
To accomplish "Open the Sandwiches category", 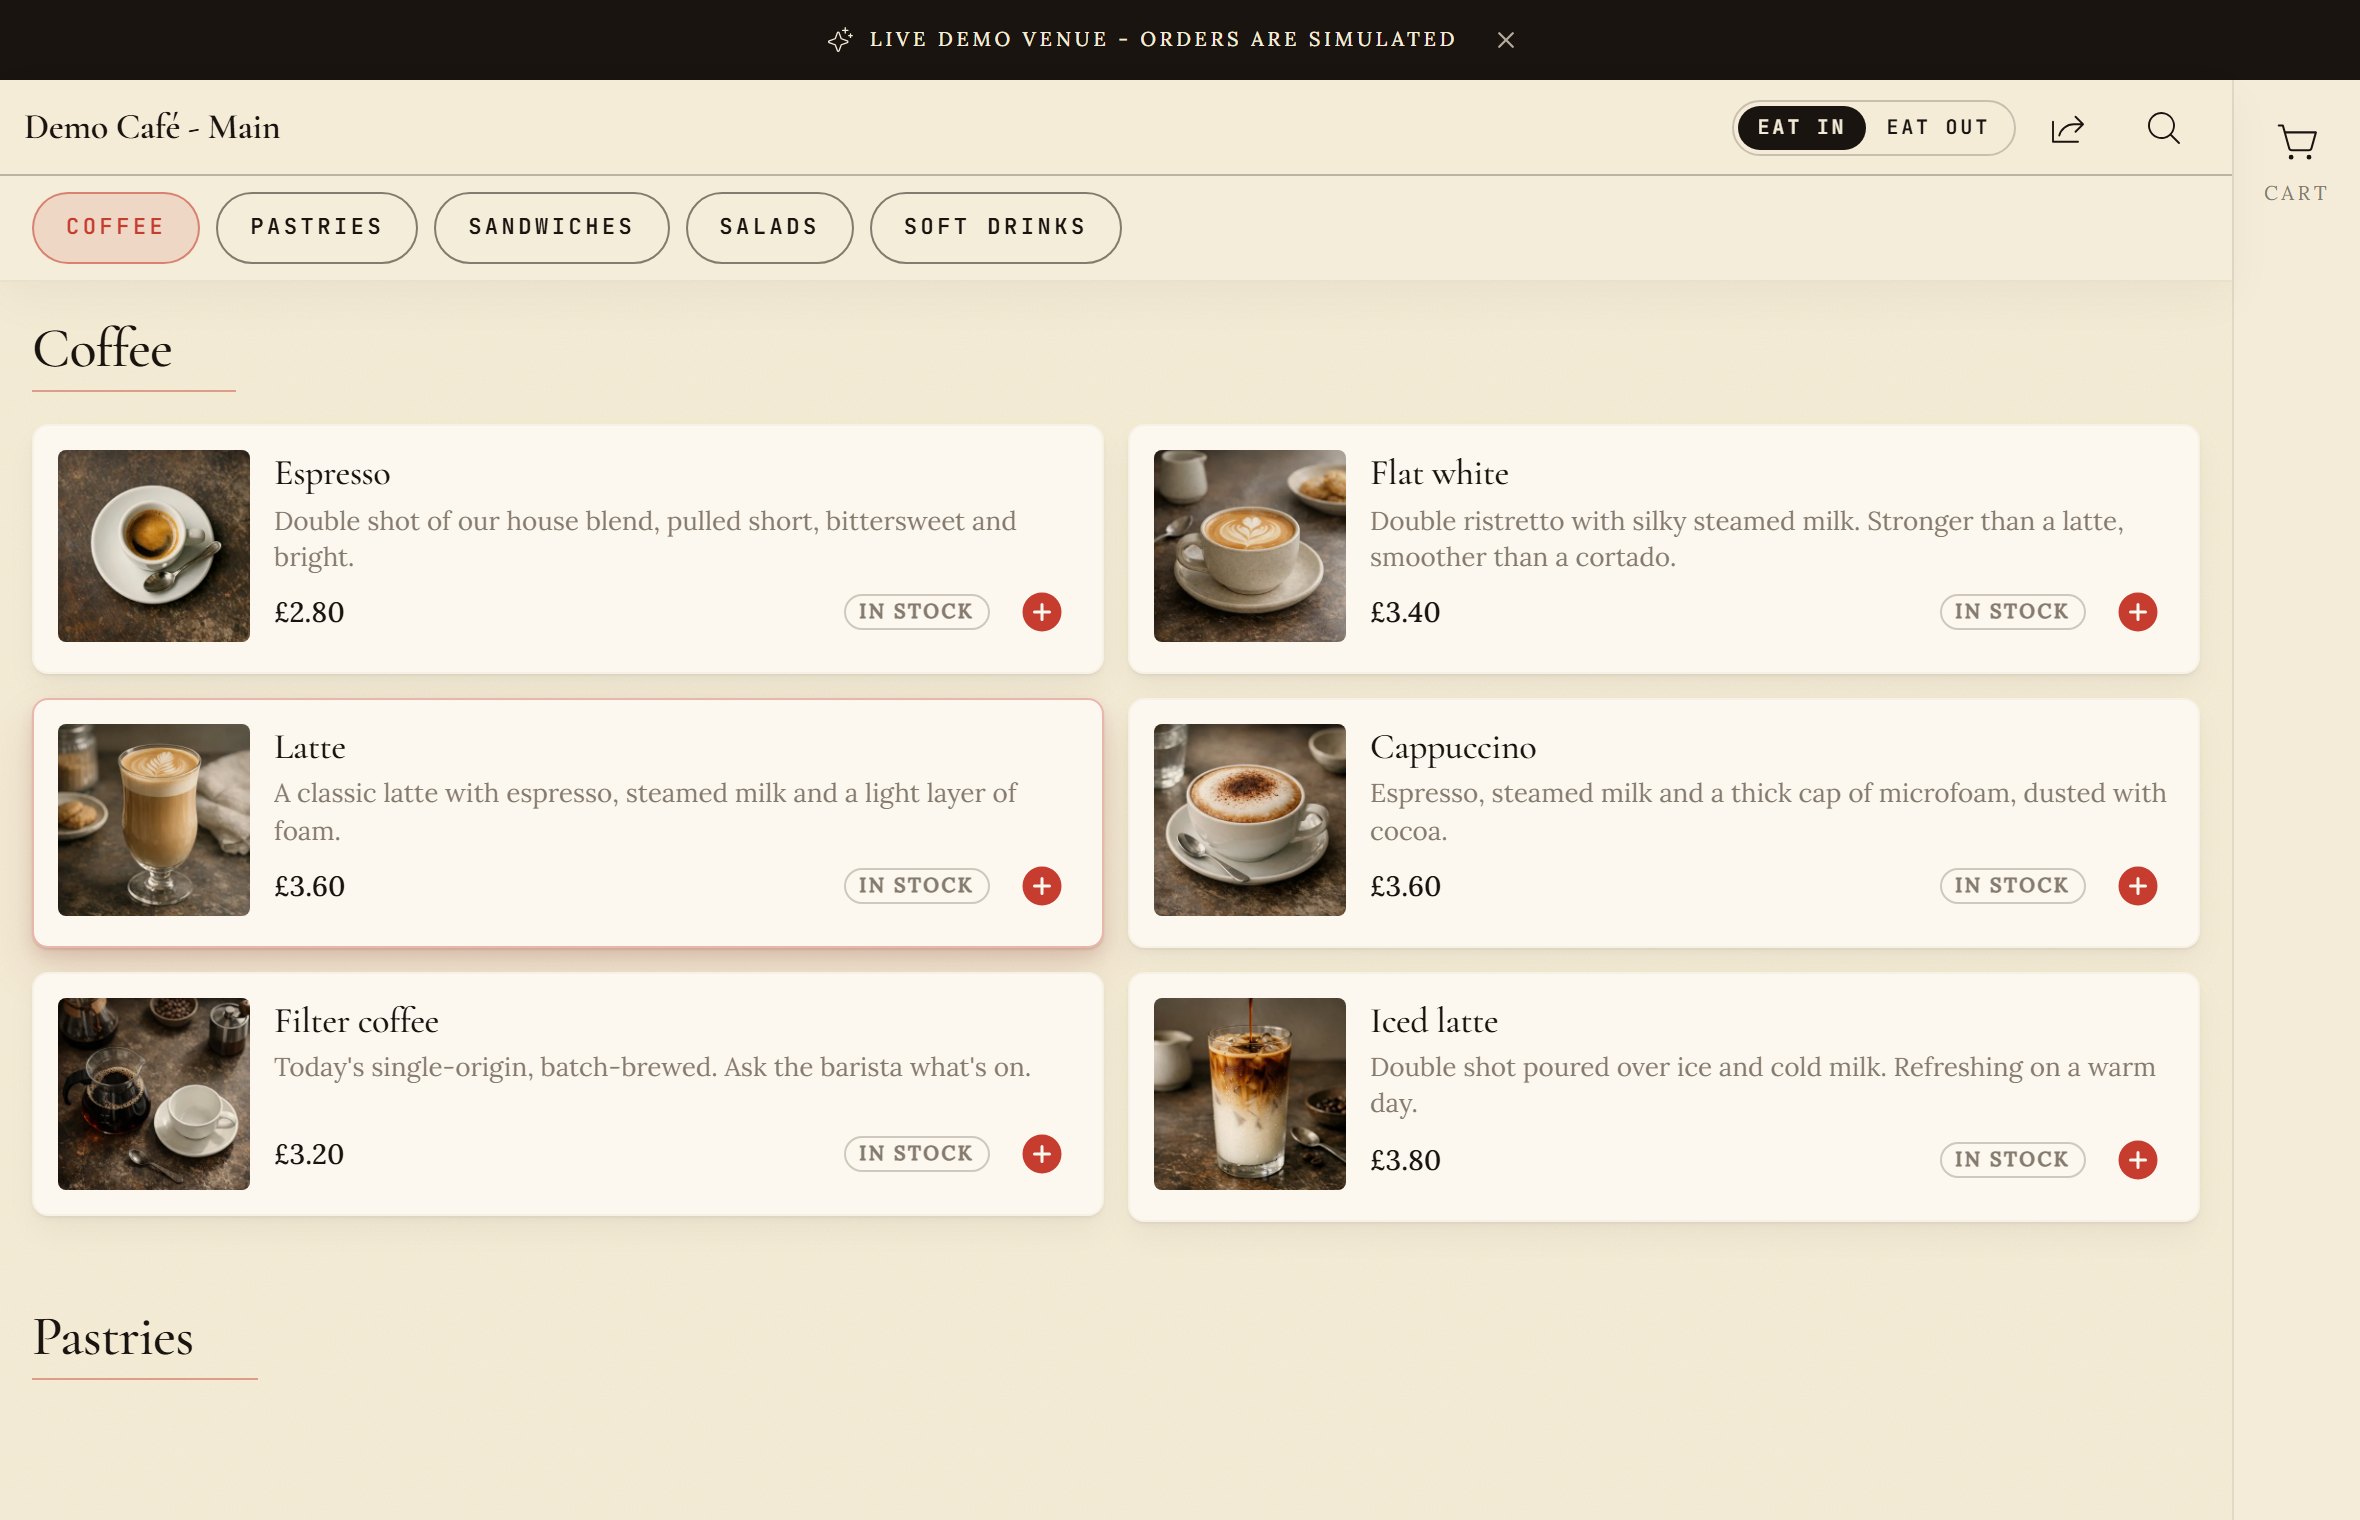I will [551, 227].
